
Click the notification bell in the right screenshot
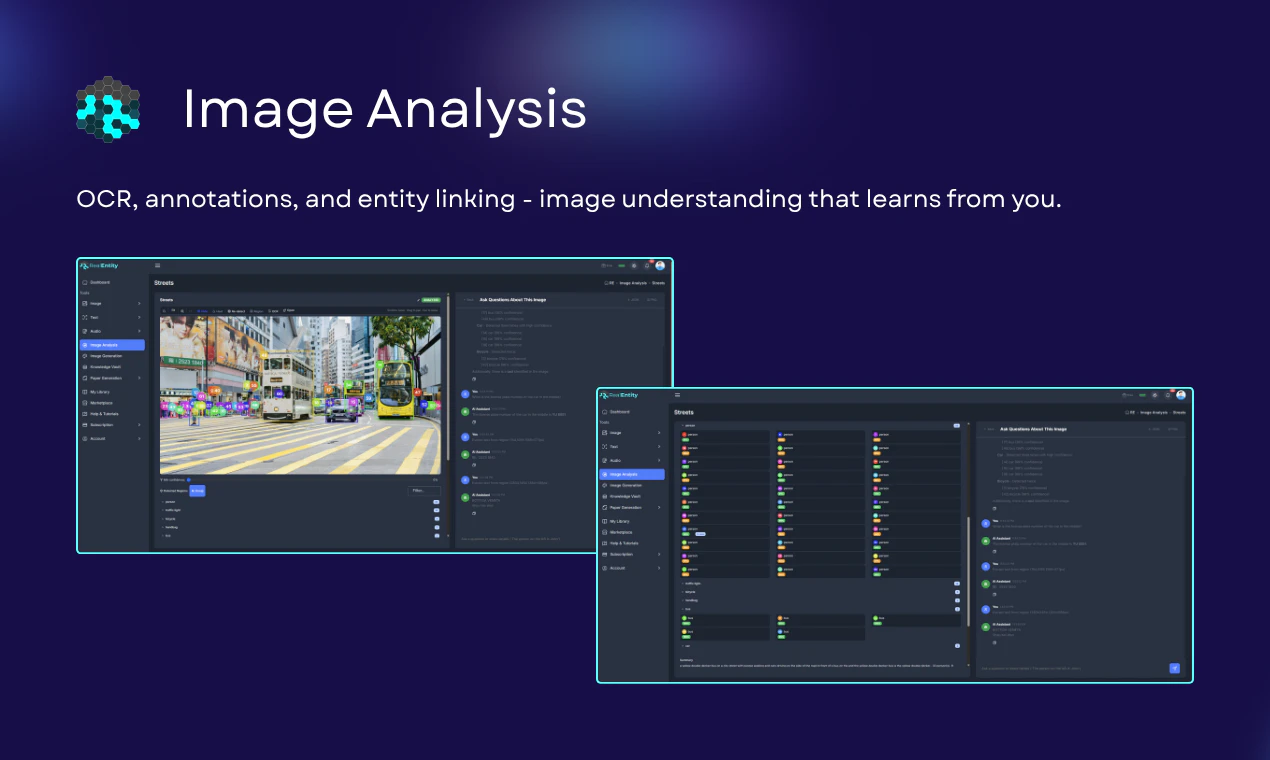tap(1167, 395)
